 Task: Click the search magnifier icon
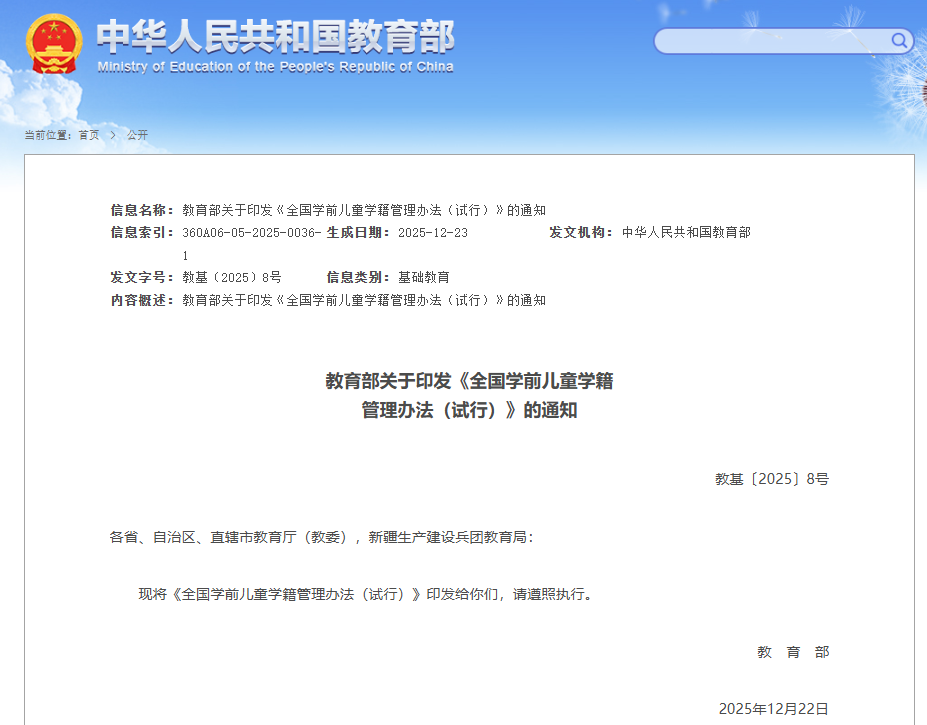pos(899,41)
